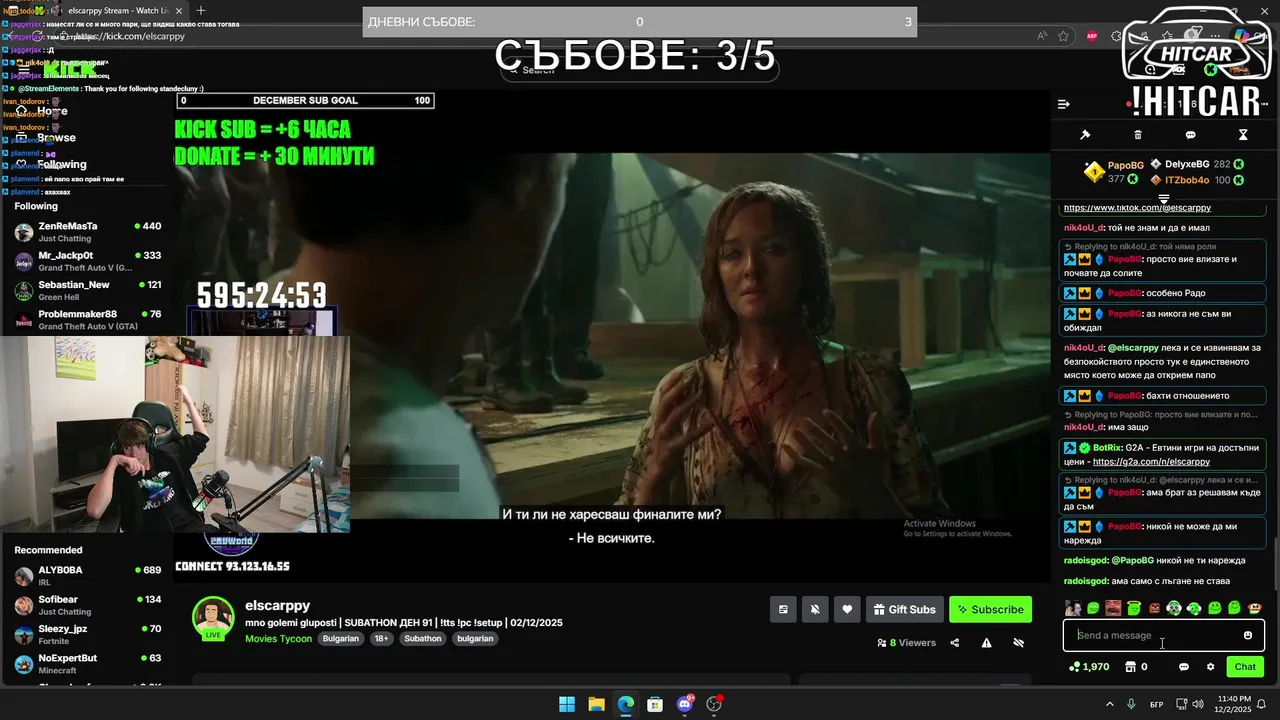Show the 8 Viewers list
This screenshot has height=720, width=1280.
tap(906, 643)
